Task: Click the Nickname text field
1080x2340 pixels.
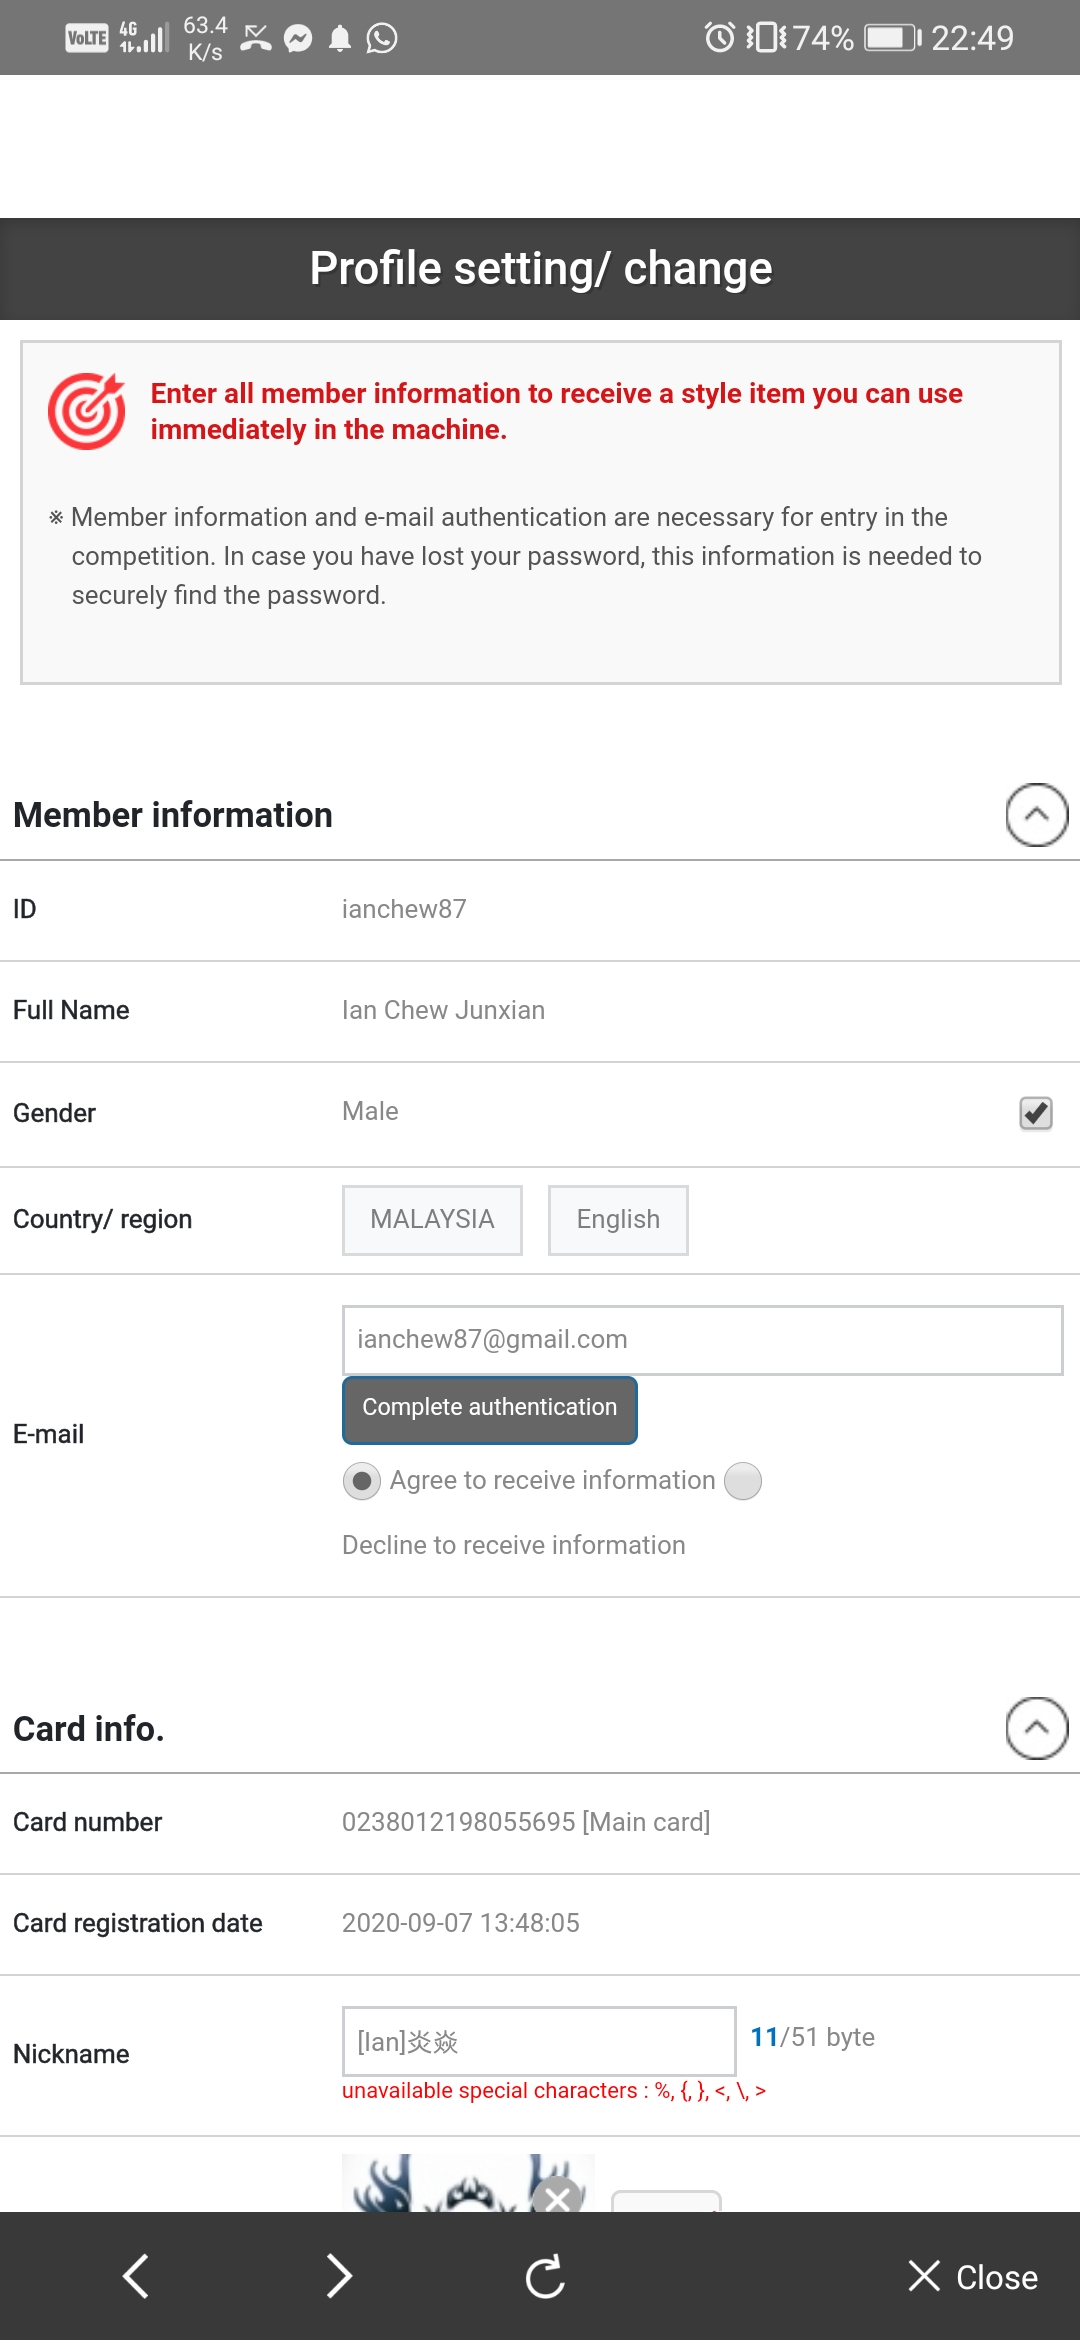Action: coord(539,2041)
